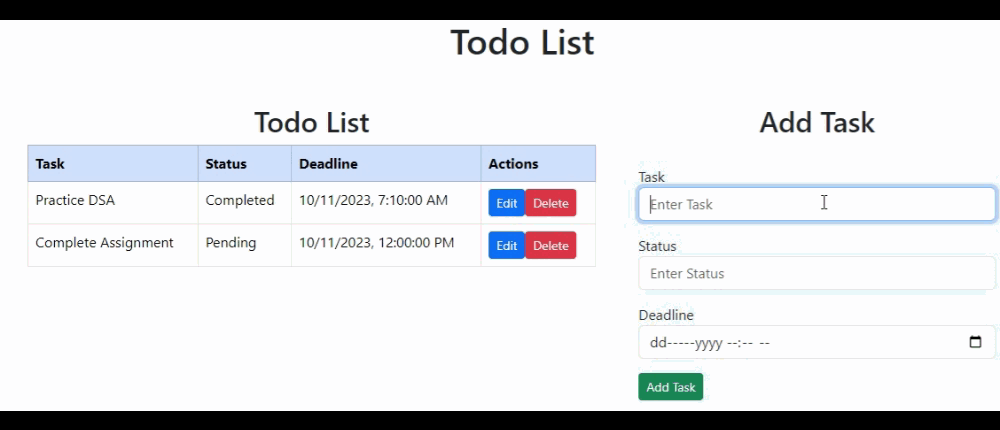Click the Enter Status input field
Screen dimensions: 1000x430
pos(816,273)
